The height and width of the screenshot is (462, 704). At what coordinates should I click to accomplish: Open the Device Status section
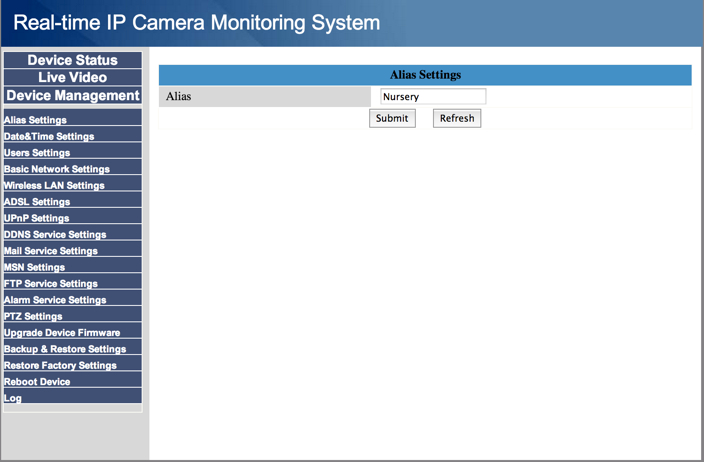tap(72, 60)
